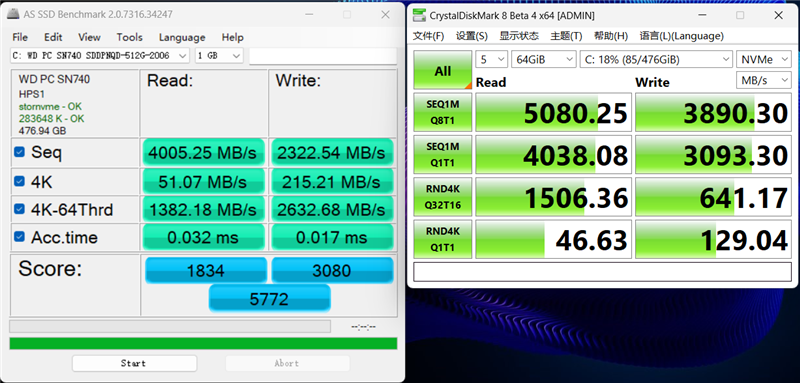Screen dimensions: 800x383
Task: Uncheck the Seq test checkbox
Action: pyautogui.click(x=19, y=152)
